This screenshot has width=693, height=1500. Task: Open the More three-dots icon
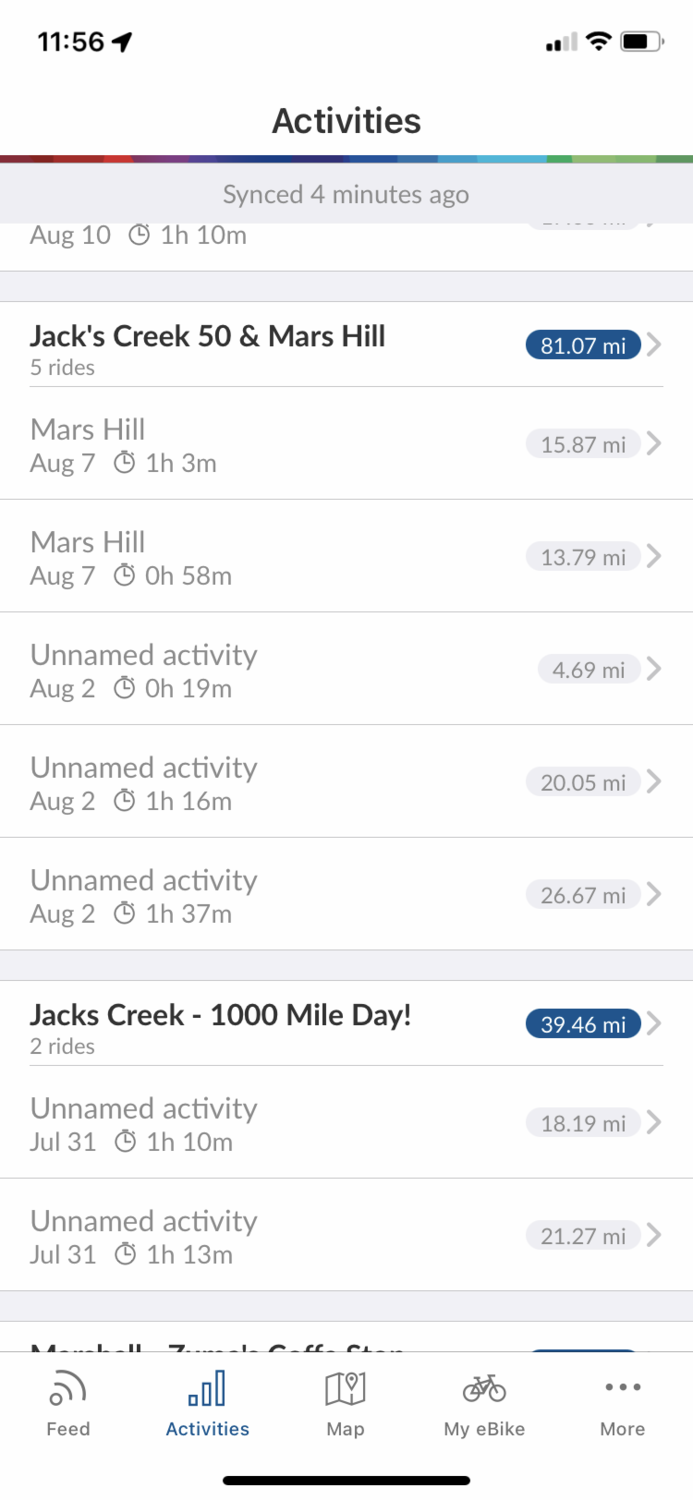click(x=622, y=1387)
